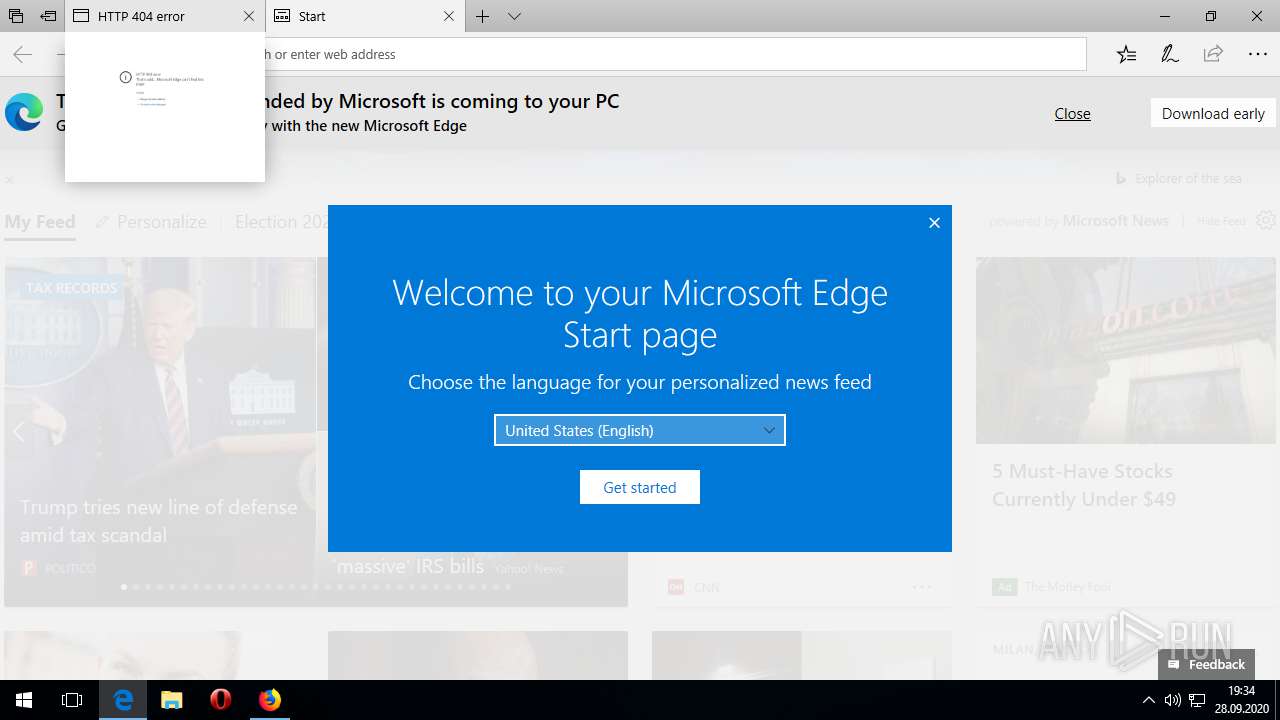Click the Share page icon
The image size is (1280, 720).
point(1213,54)
